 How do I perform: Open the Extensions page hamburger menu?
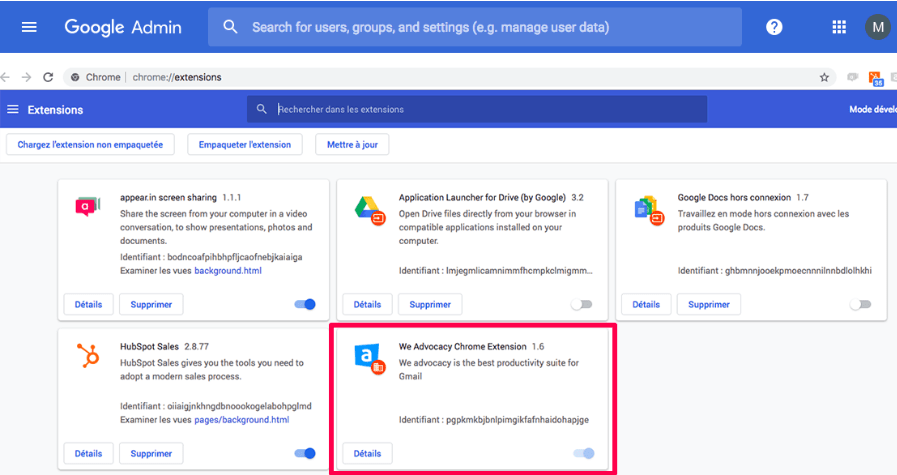pos(13,109)
